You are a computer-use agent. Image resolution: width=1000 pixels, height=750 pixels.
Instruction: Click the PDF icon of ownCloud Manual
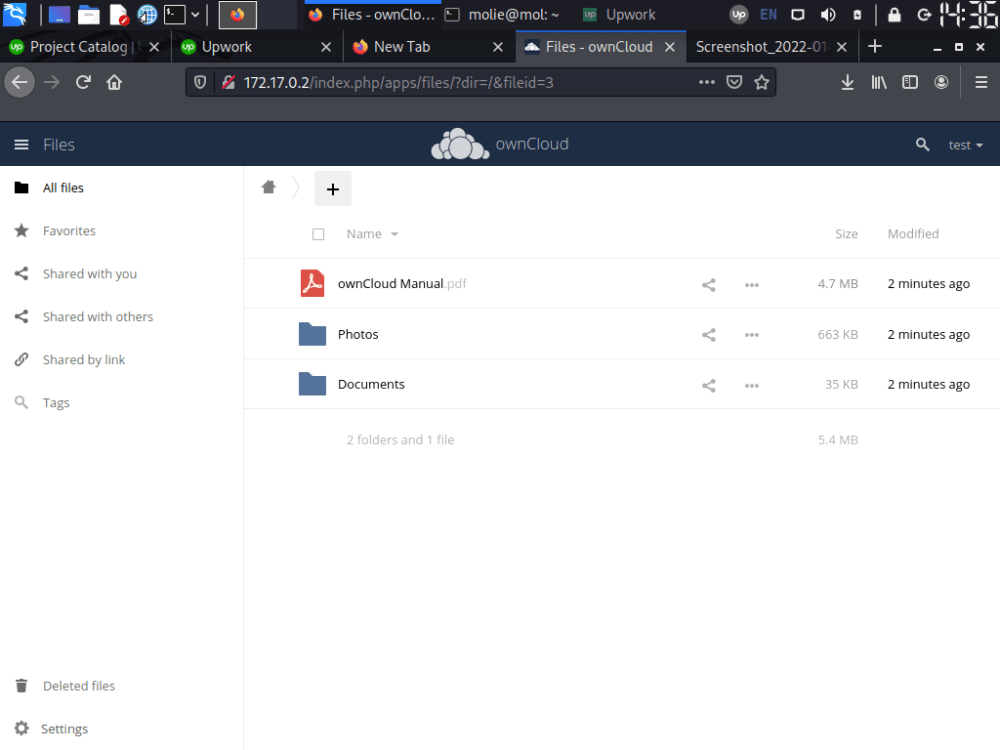[312, 283]
